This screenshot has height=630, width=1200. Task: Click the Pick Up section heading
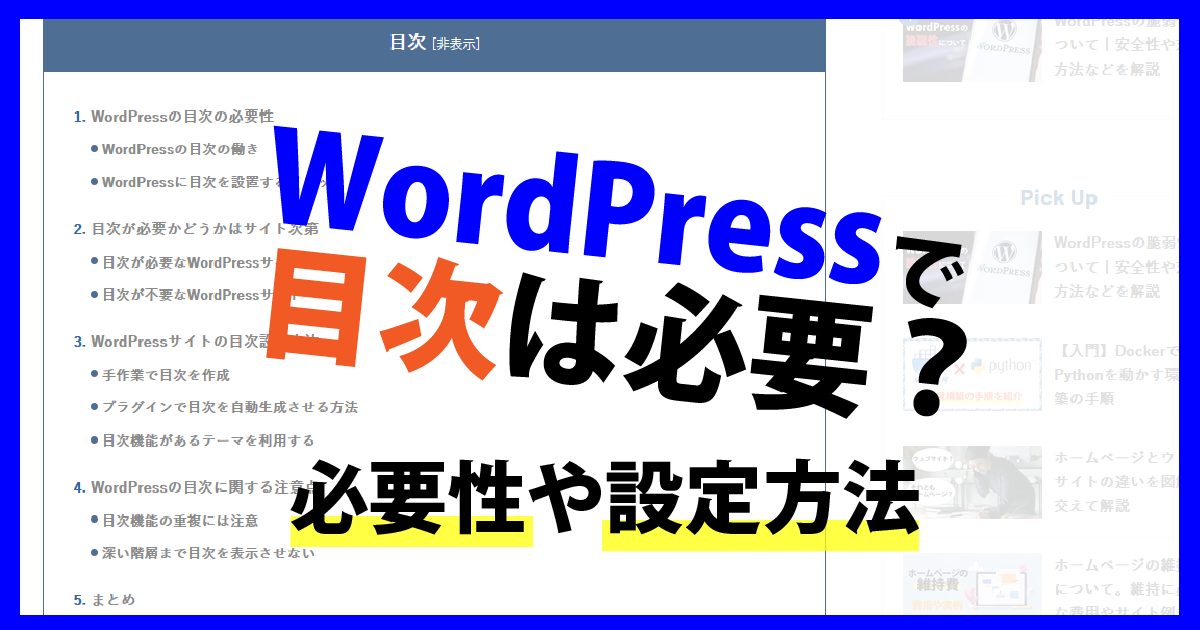coord(1058,198)
